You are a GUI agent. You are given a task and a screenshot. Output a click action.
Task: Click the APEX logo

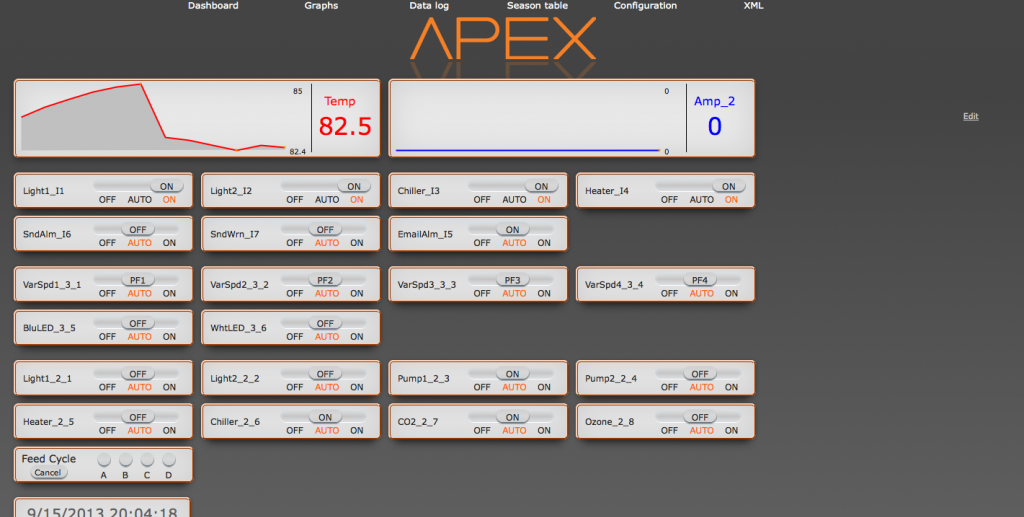(503, 40)
